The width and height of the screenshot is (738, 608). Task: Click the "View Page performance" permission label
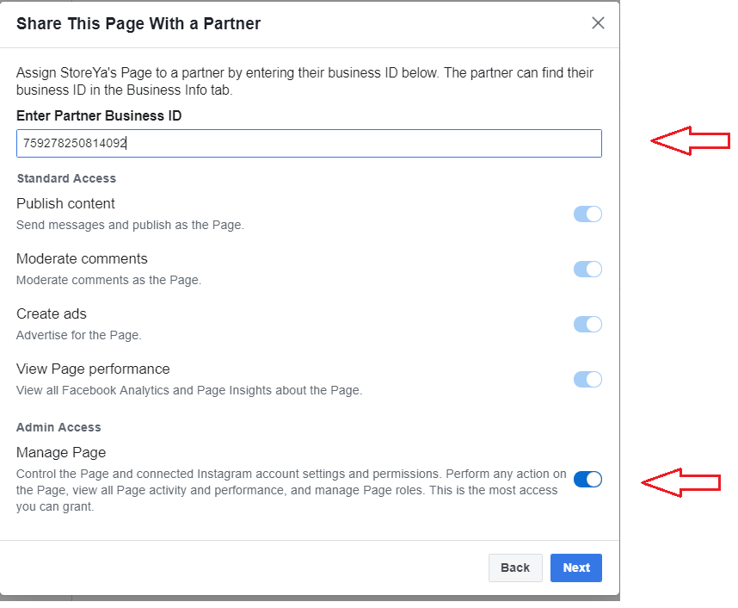pyautogui.click(x=93, y=369)
